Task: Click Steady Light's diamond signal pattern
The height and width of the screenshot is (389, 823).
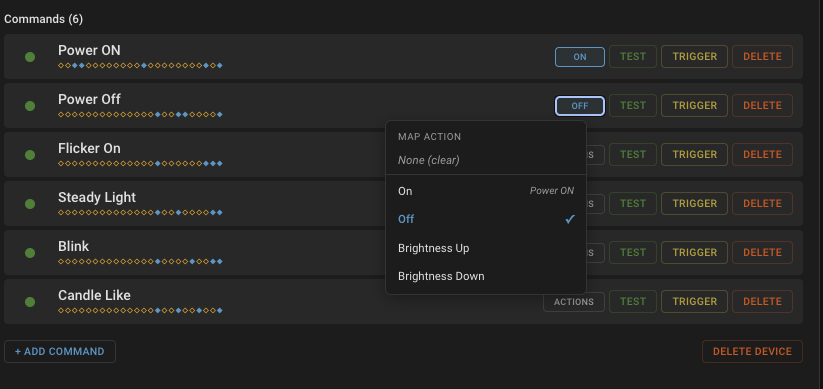Action: point(140,213)
